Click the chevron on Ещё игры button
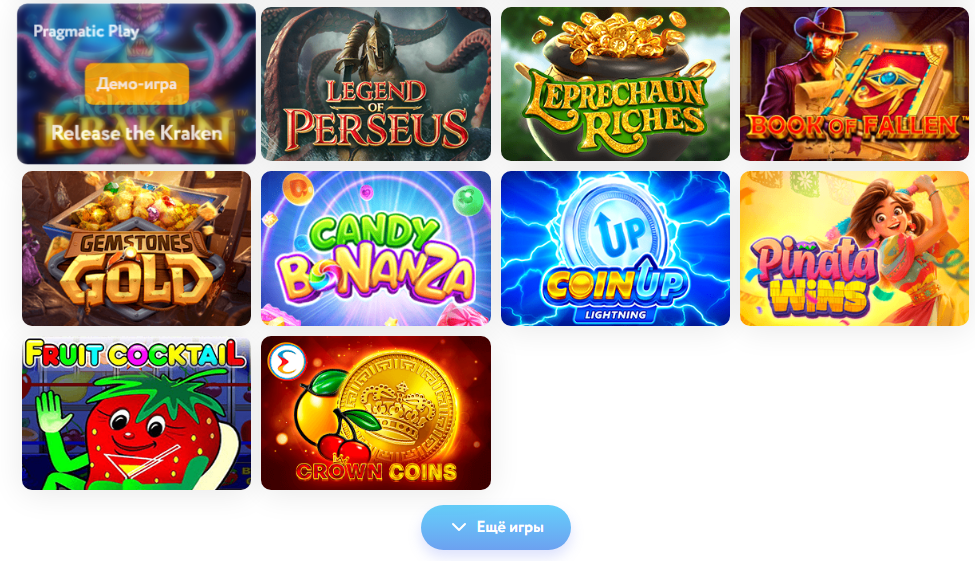 (x=459, y=527)
